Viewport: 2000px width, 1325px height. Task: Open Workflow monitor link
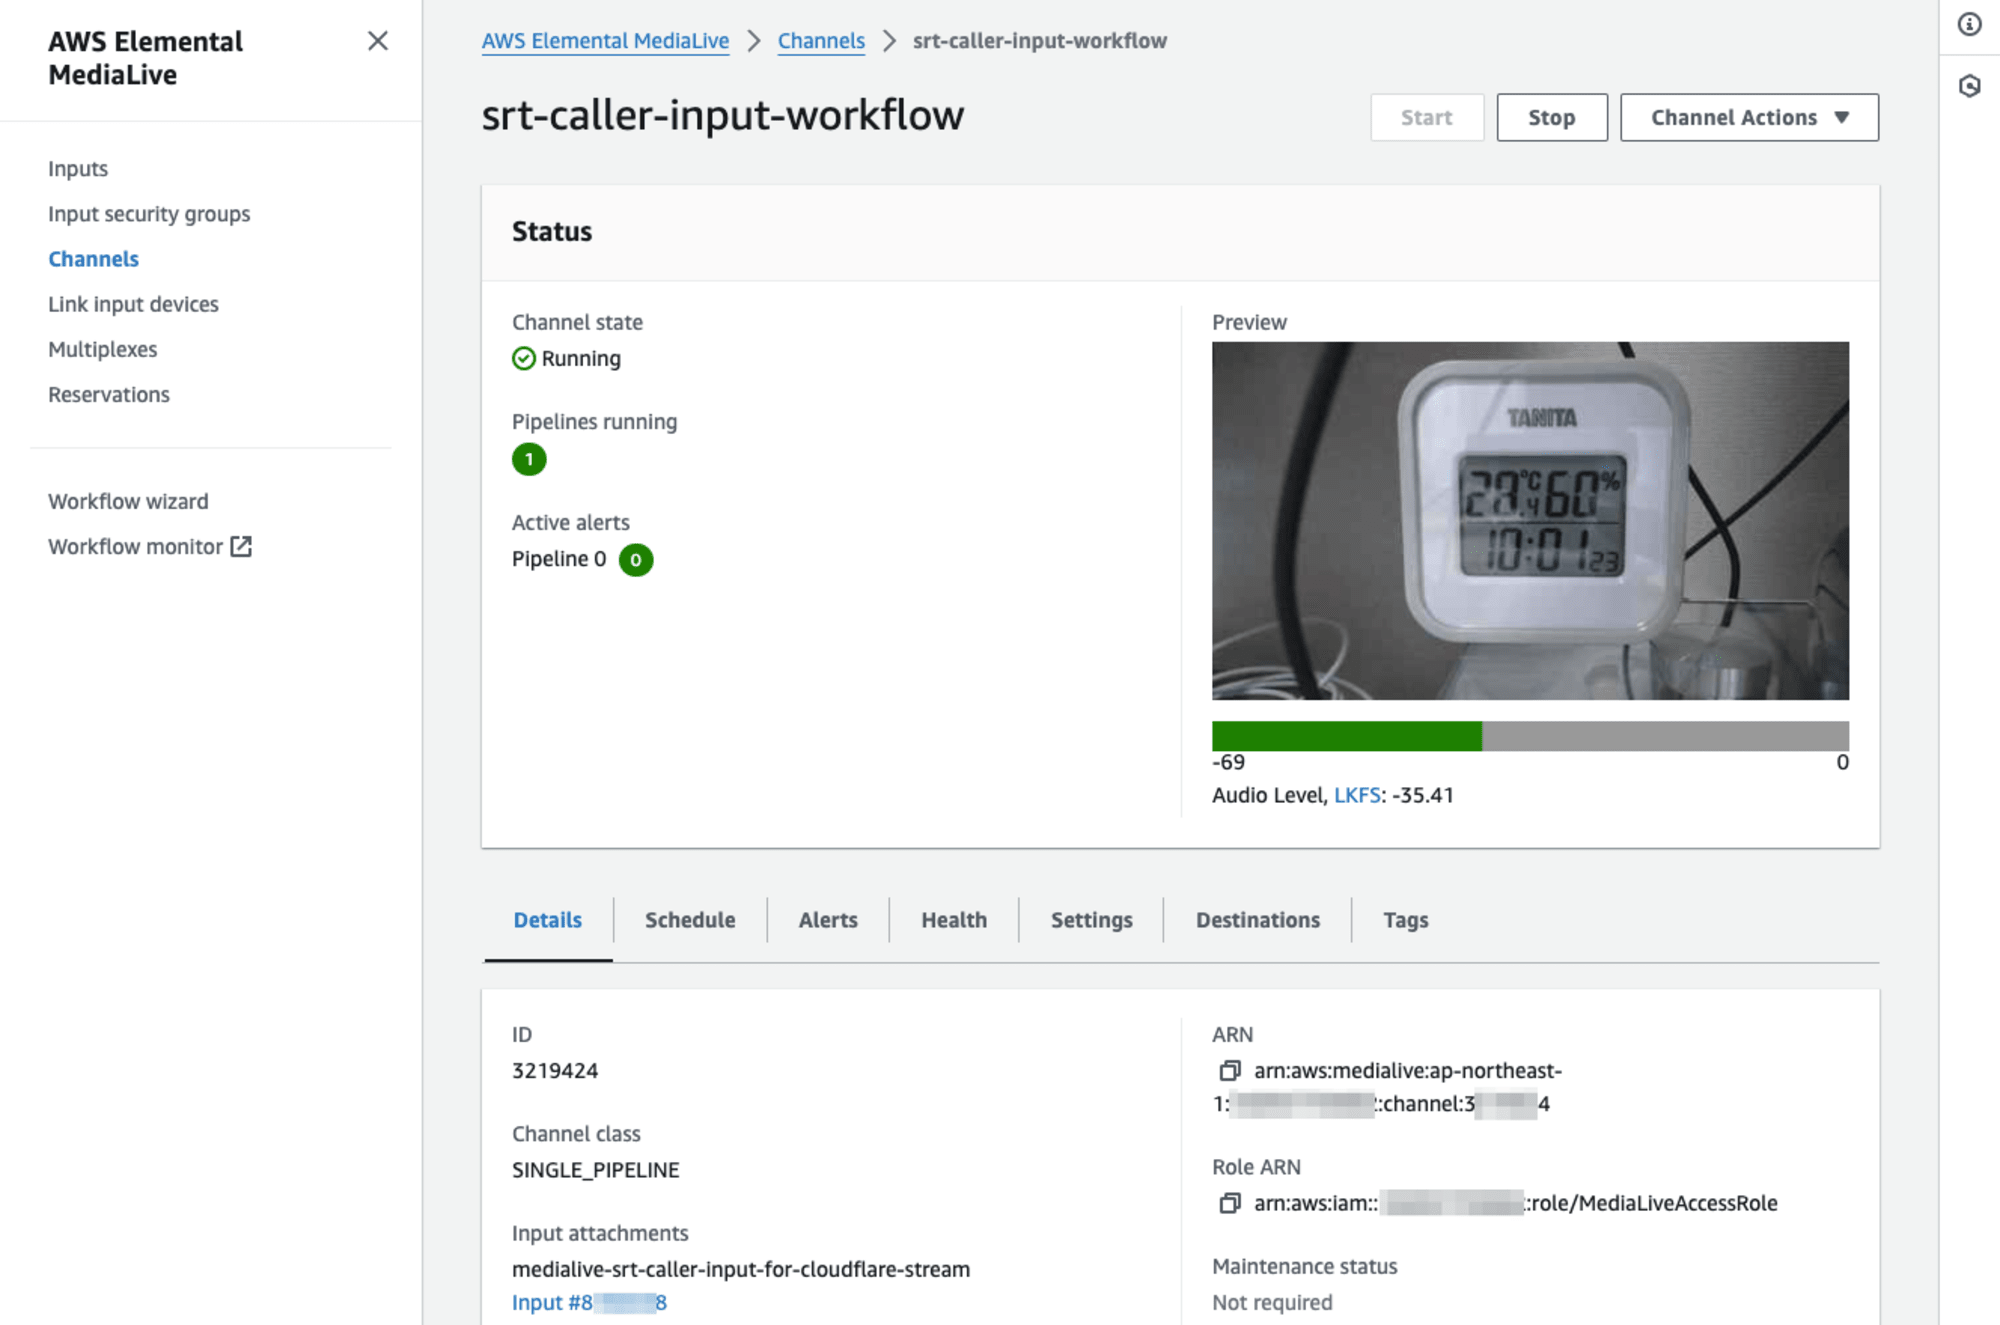[135, 546]
